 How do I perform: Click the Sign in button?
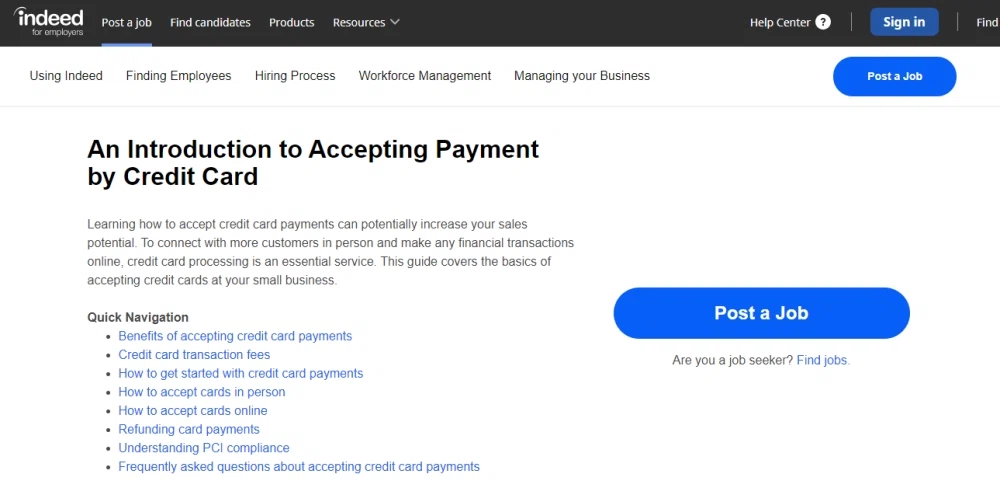click(904, 22)
